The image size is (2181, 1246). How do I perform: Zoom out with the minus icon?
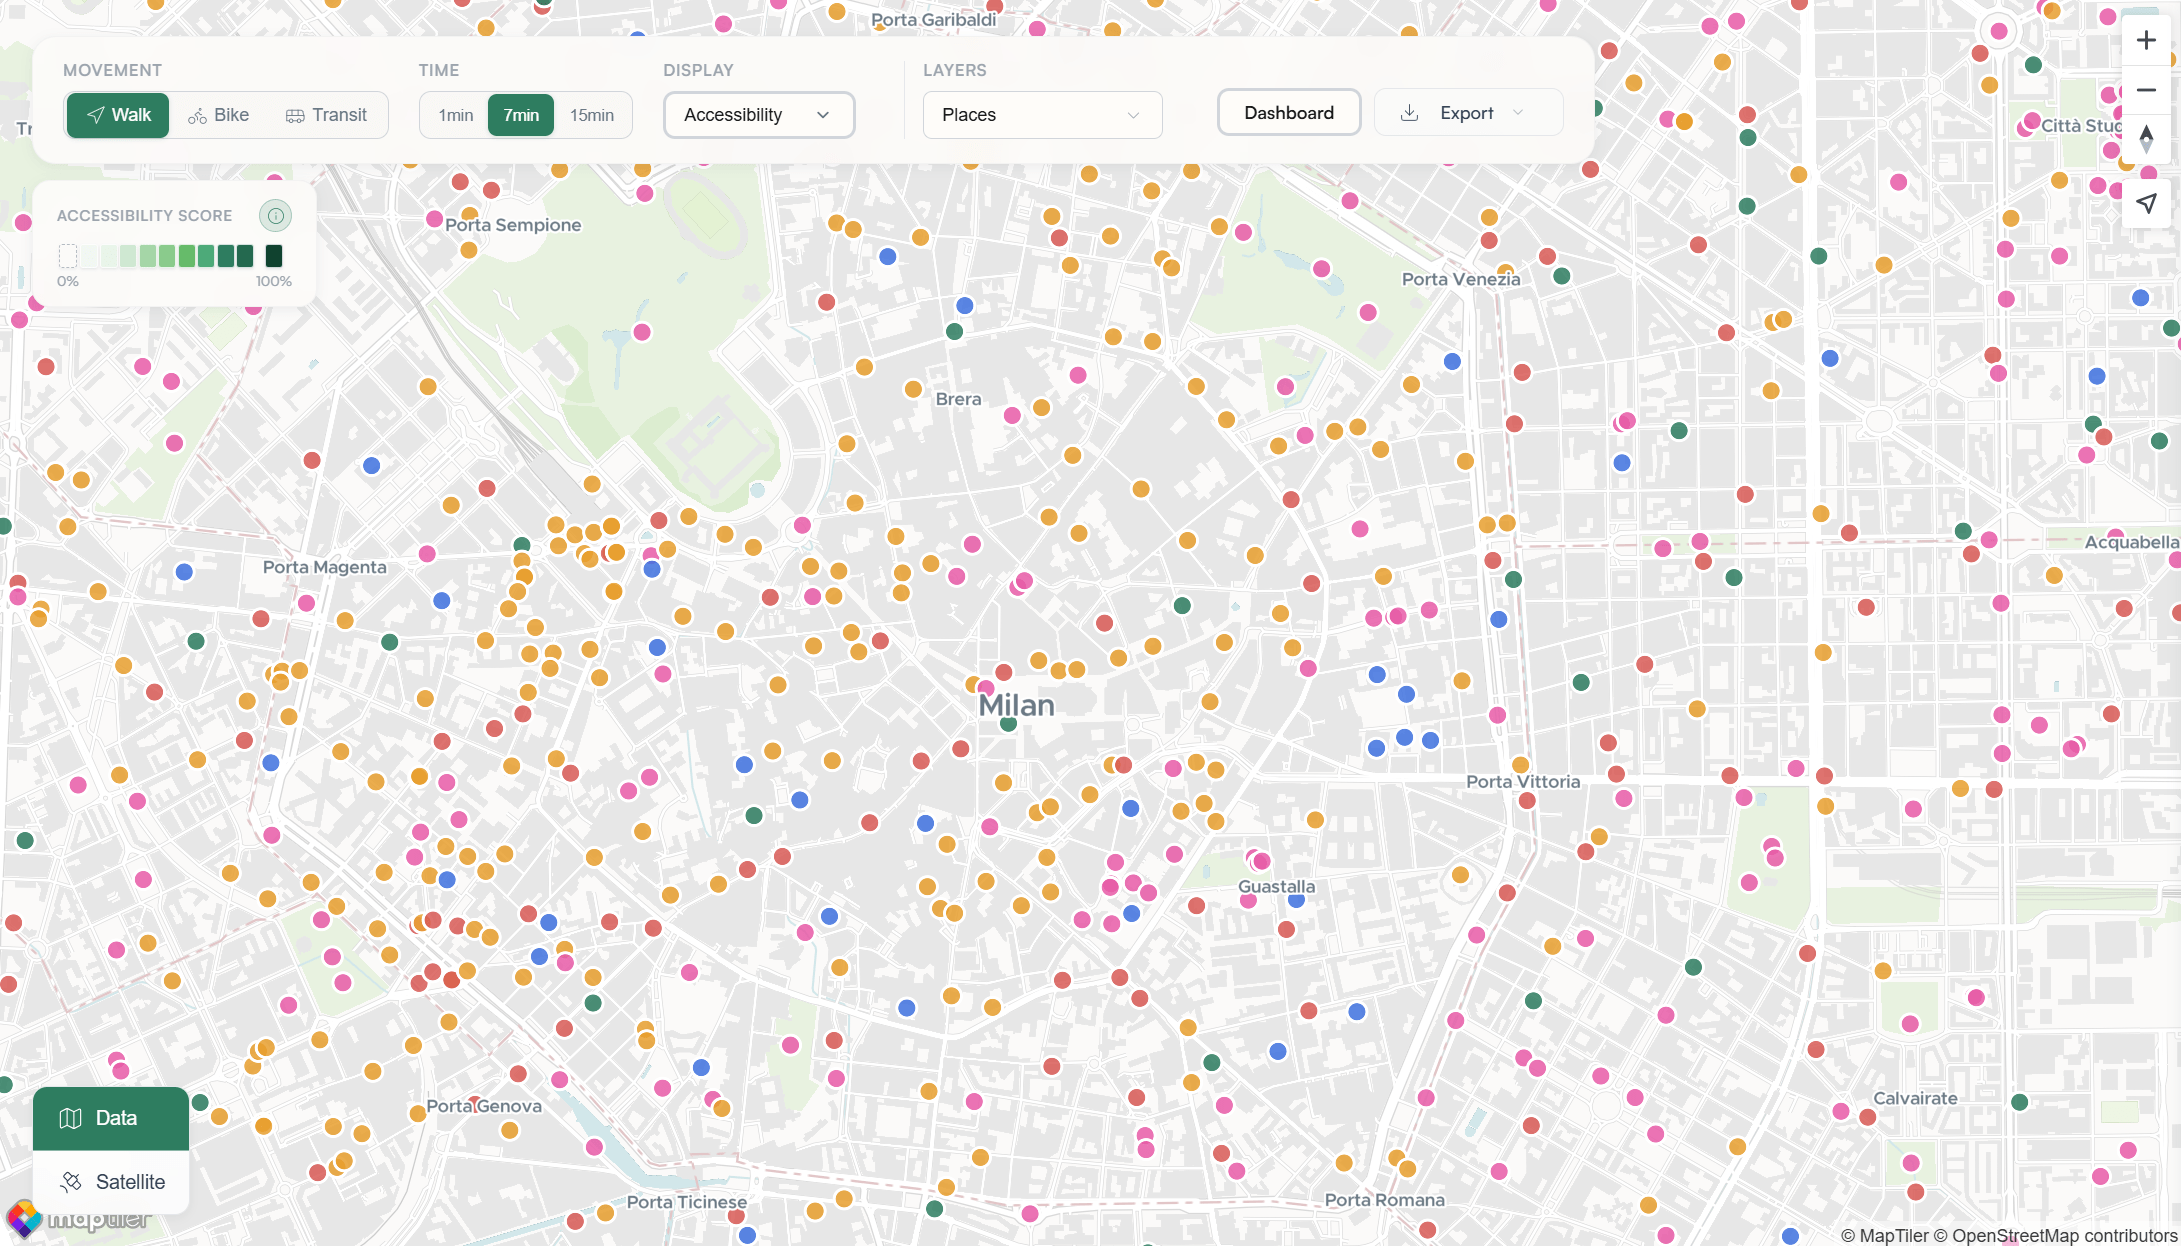tap(2146, 91)
